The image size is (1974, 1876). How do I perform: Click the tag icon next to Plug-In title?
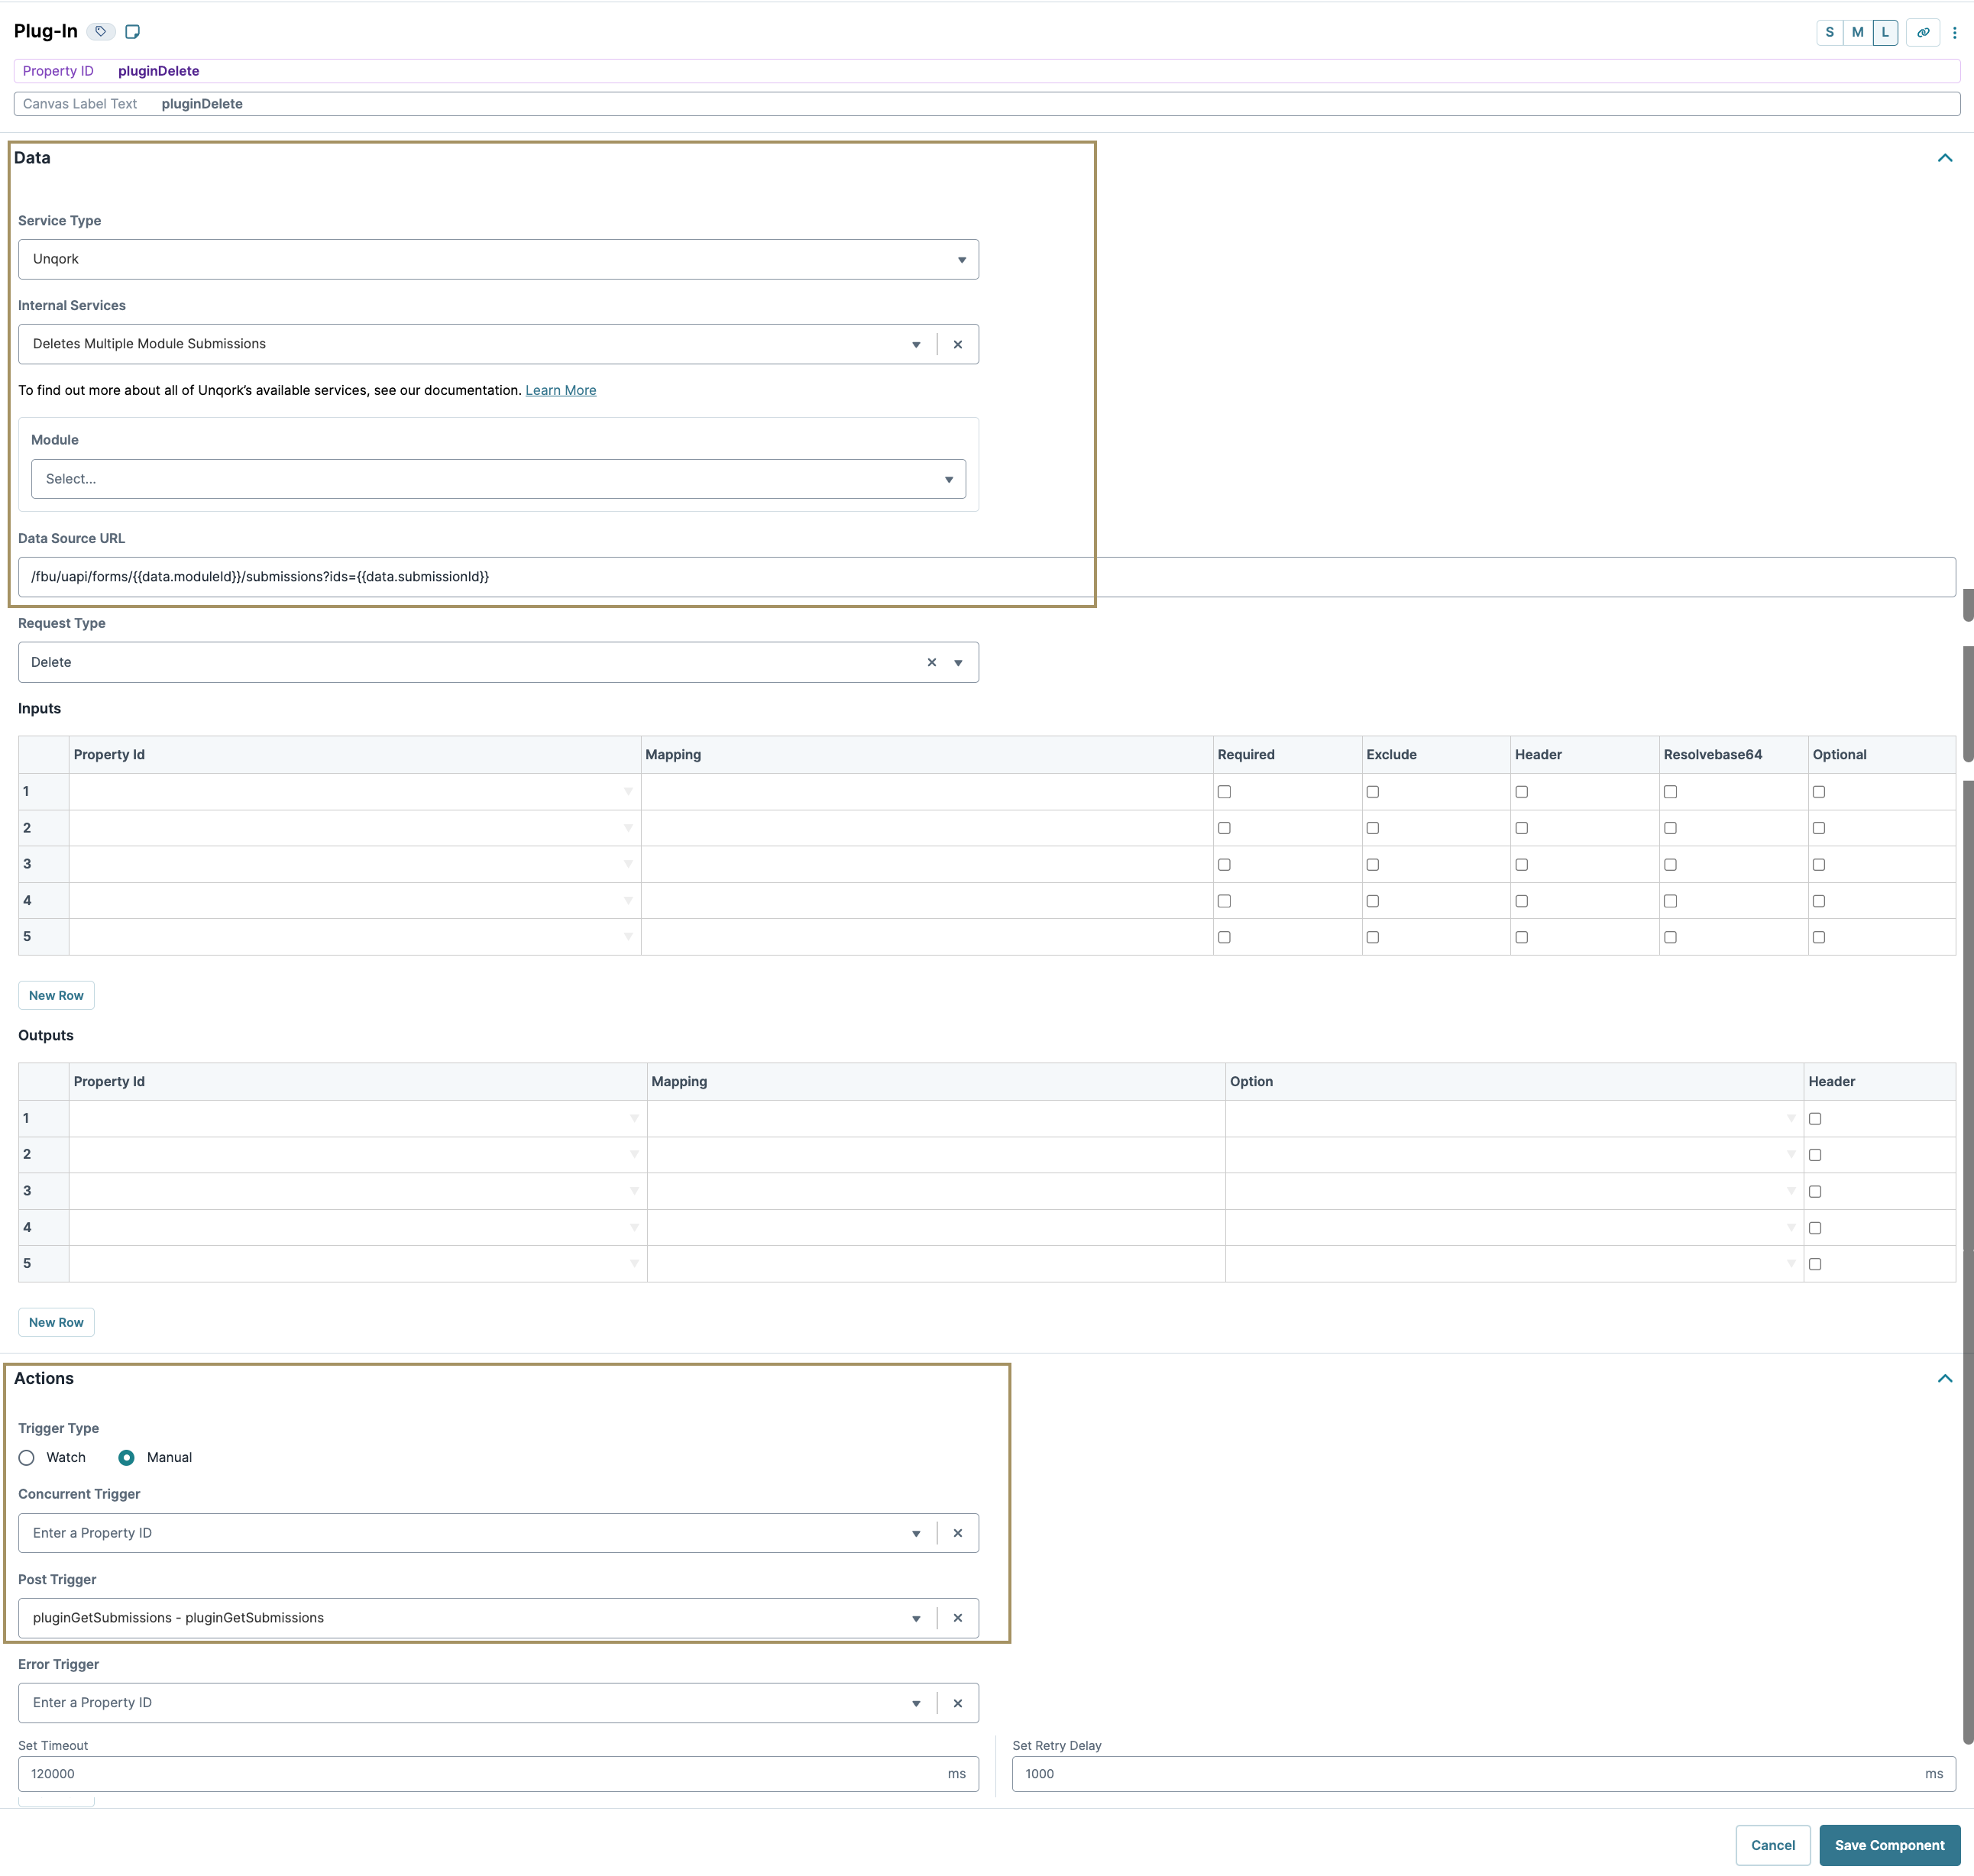click(x=100, y=31)
